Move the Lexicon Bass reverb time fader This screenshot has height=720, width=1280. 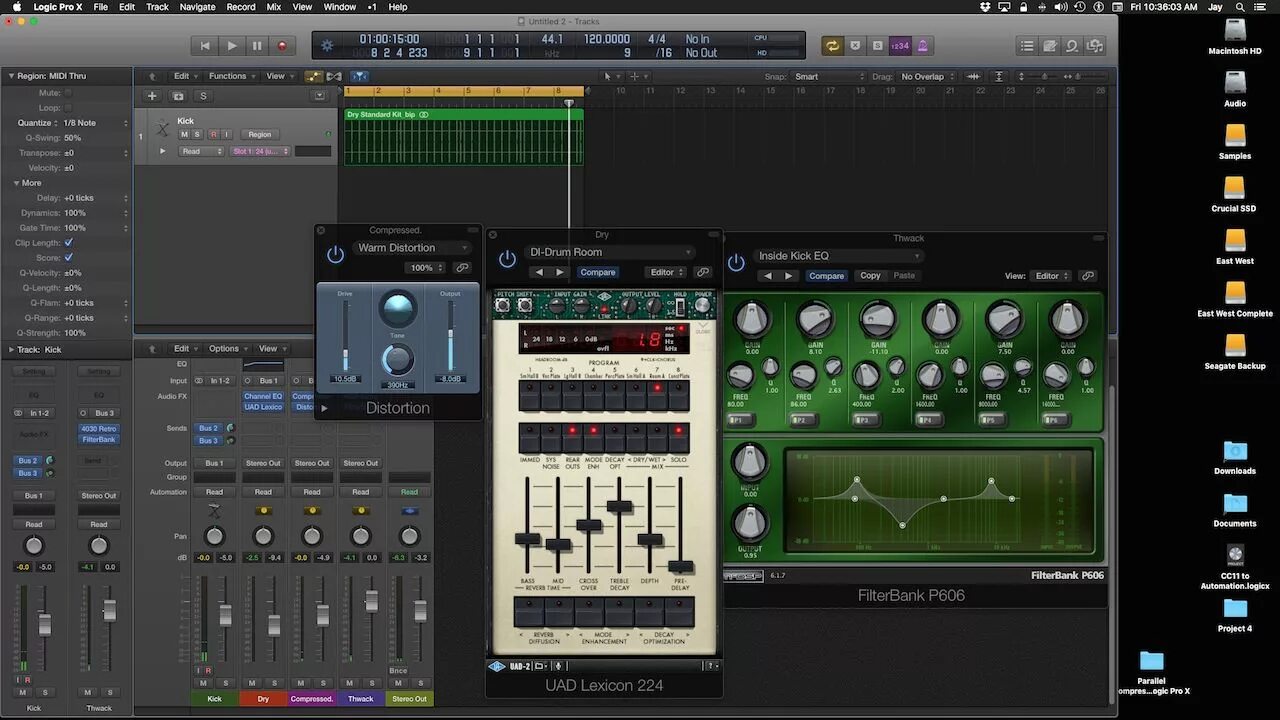527,539
